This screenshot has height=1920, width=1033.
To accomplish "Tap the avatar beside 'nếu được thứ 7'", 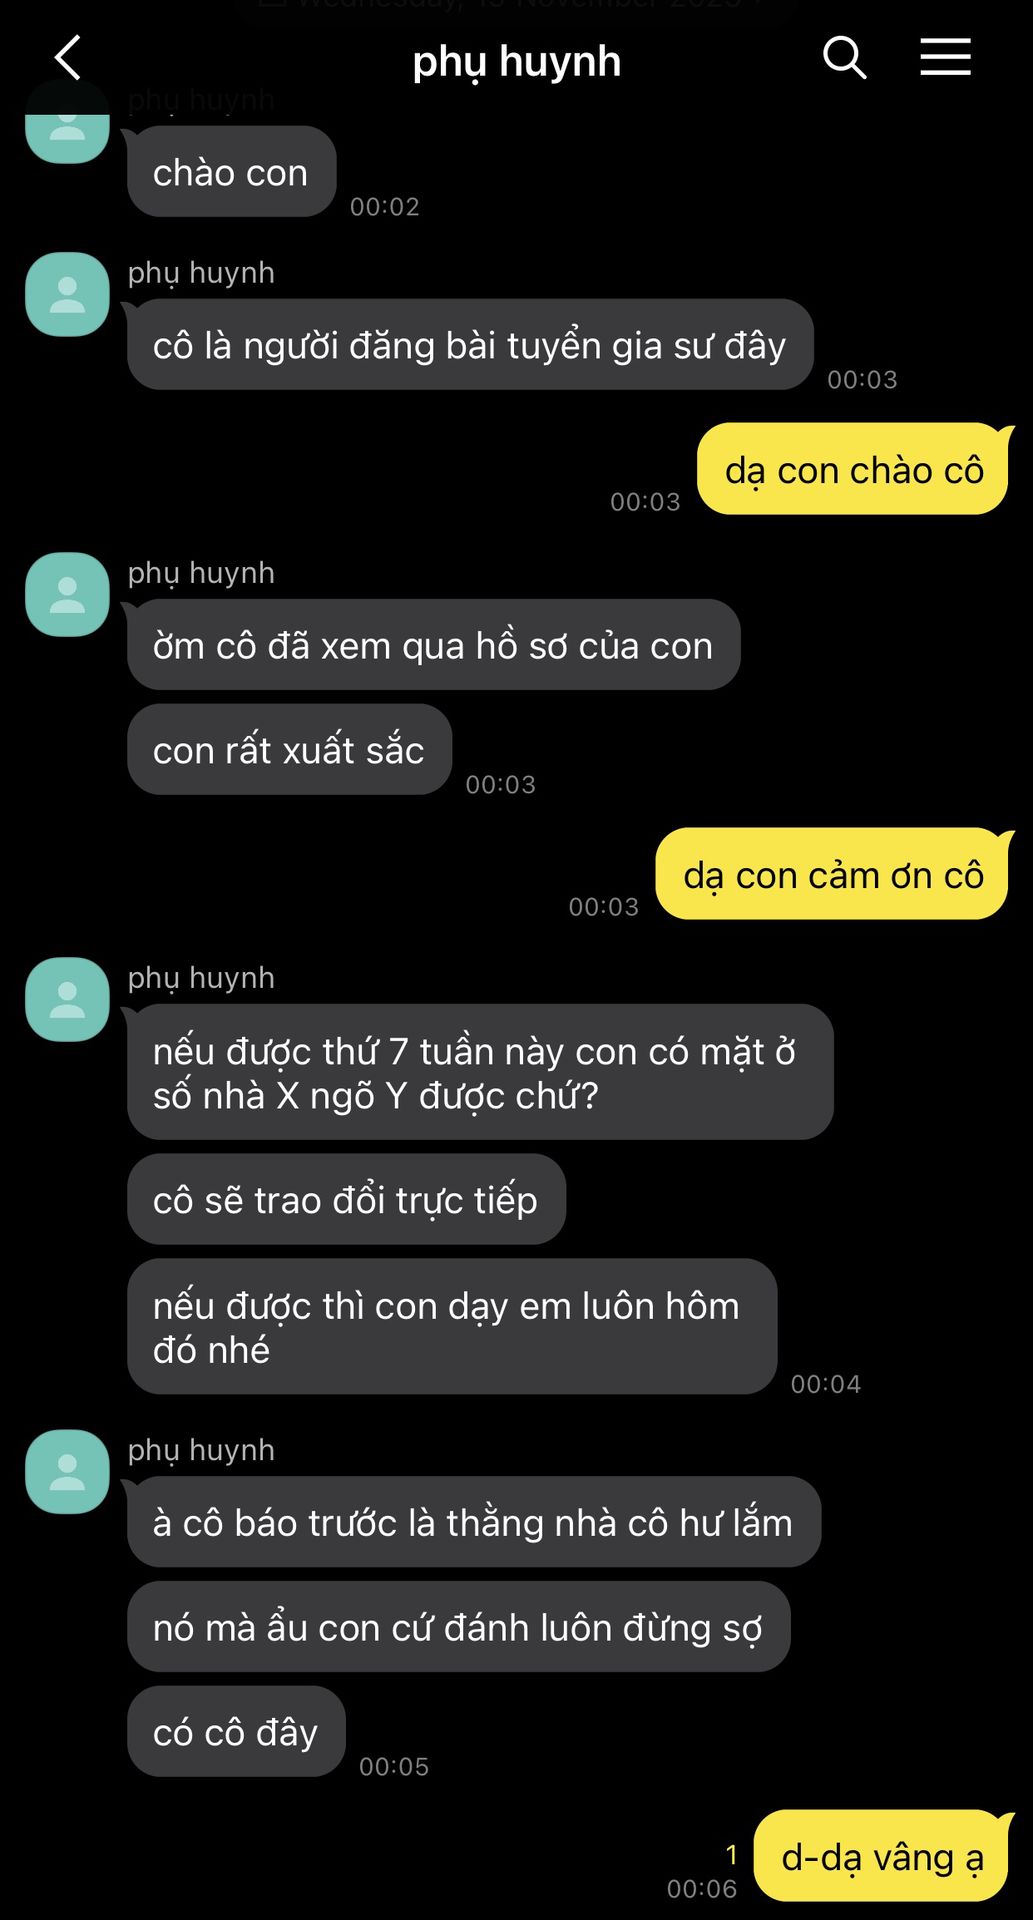I will click(67, 999).
